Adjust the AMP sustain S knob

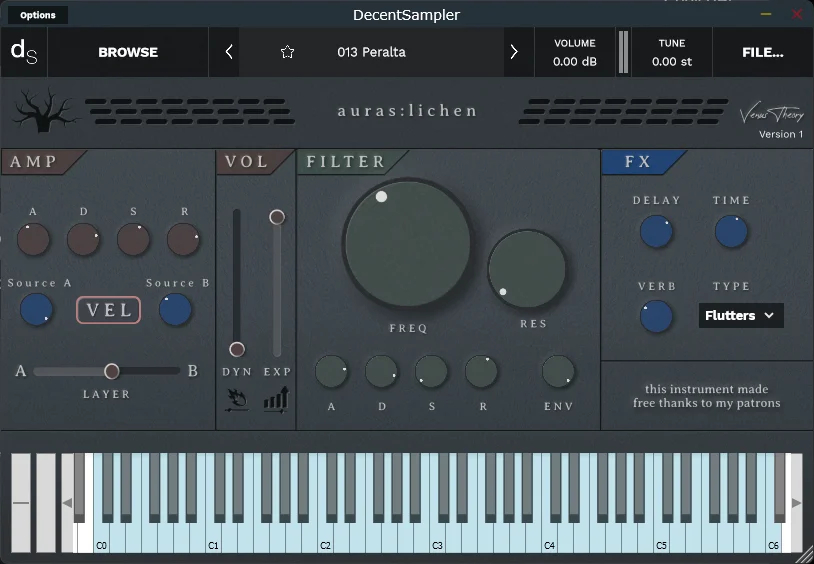(133, 239)
